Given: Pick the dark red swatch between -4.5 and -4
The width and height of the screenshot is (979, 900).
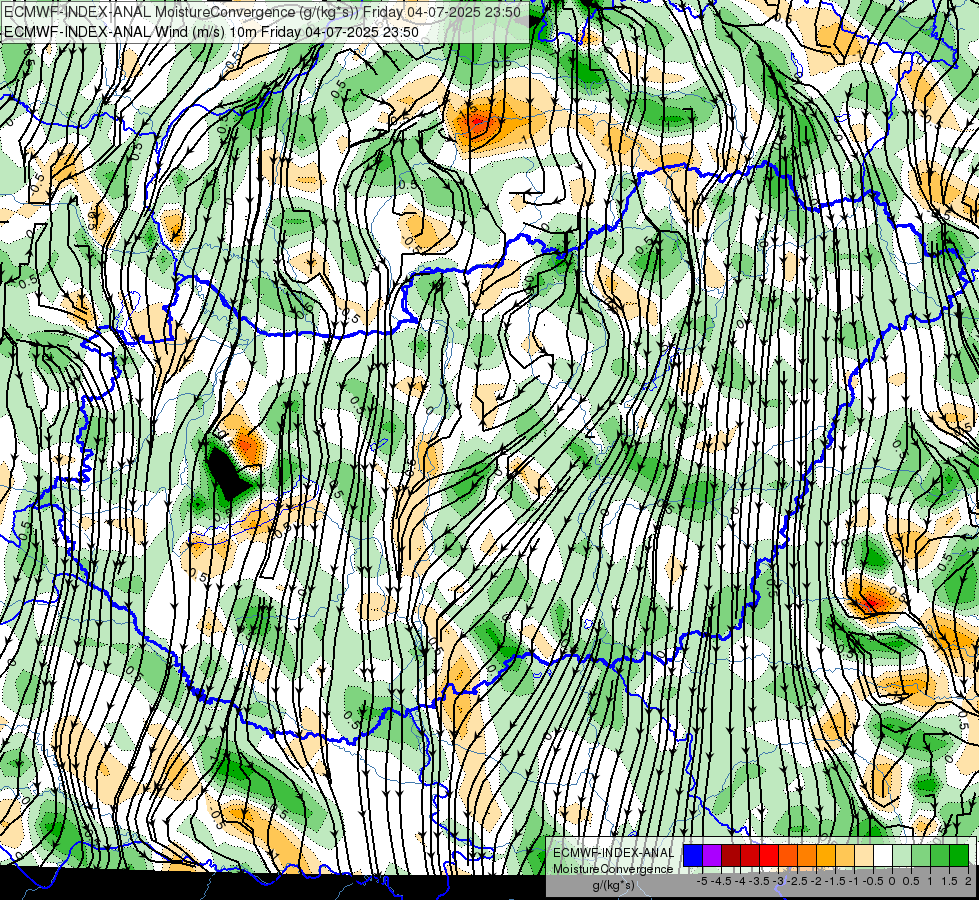Looking at the screenshot, I should (x=731, y=856).
